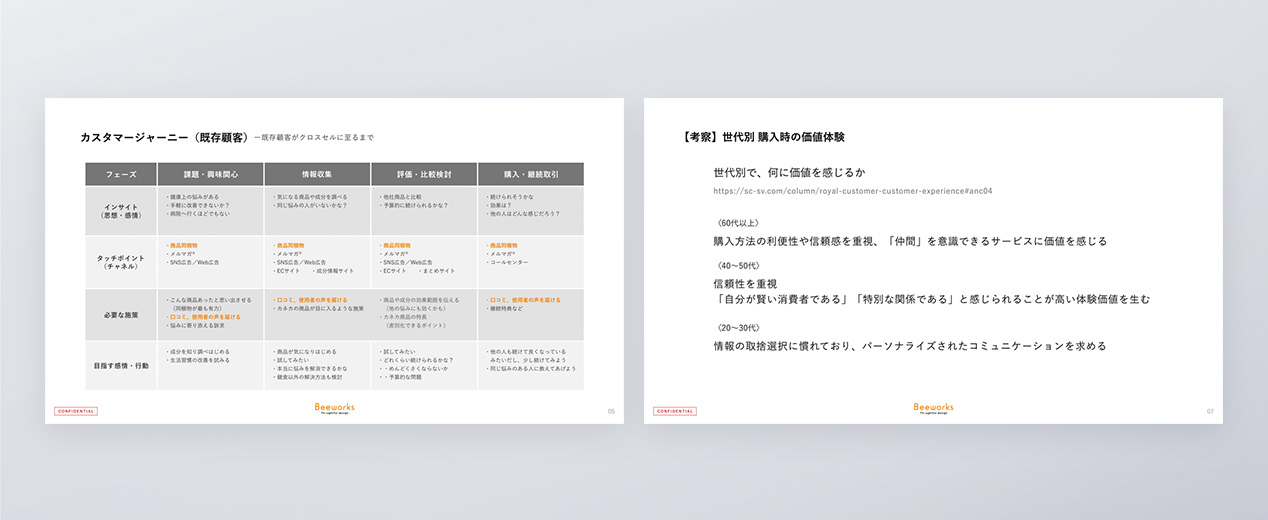The width and height of the screenshot is (1268, 520).
Task: Select the 課題・興味関心 column header
Action: click(211, 174)
